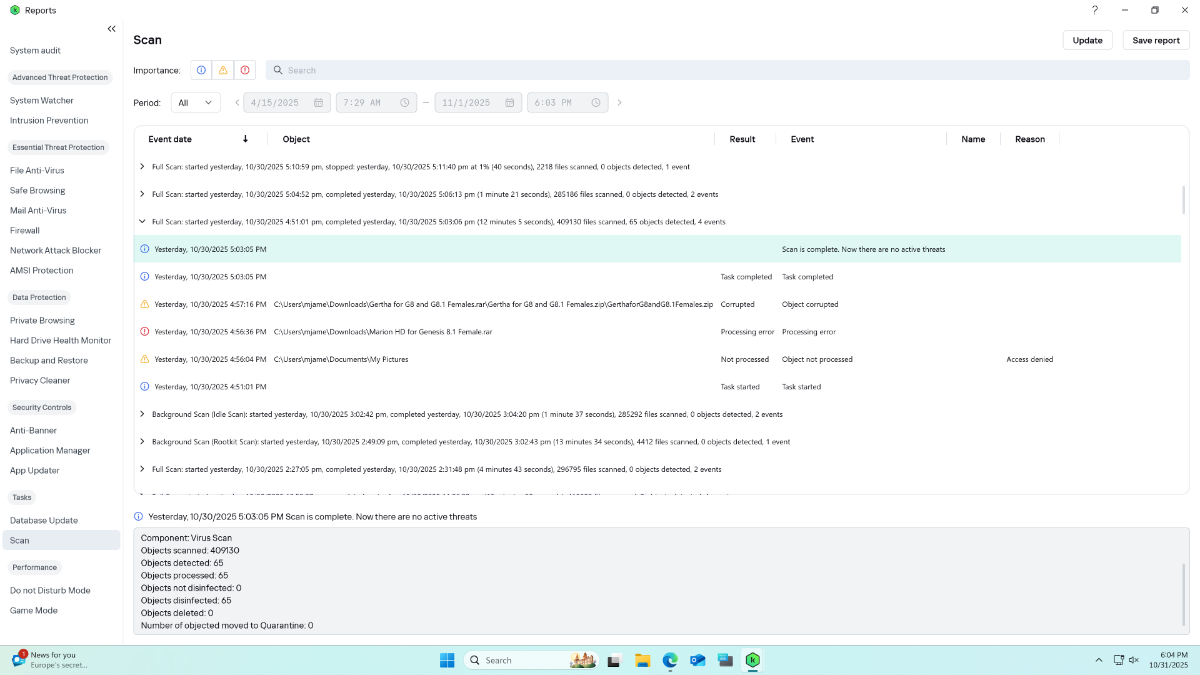Select the Task completed event info icon
Viewport: 1200px width, 675px height.
145,276
